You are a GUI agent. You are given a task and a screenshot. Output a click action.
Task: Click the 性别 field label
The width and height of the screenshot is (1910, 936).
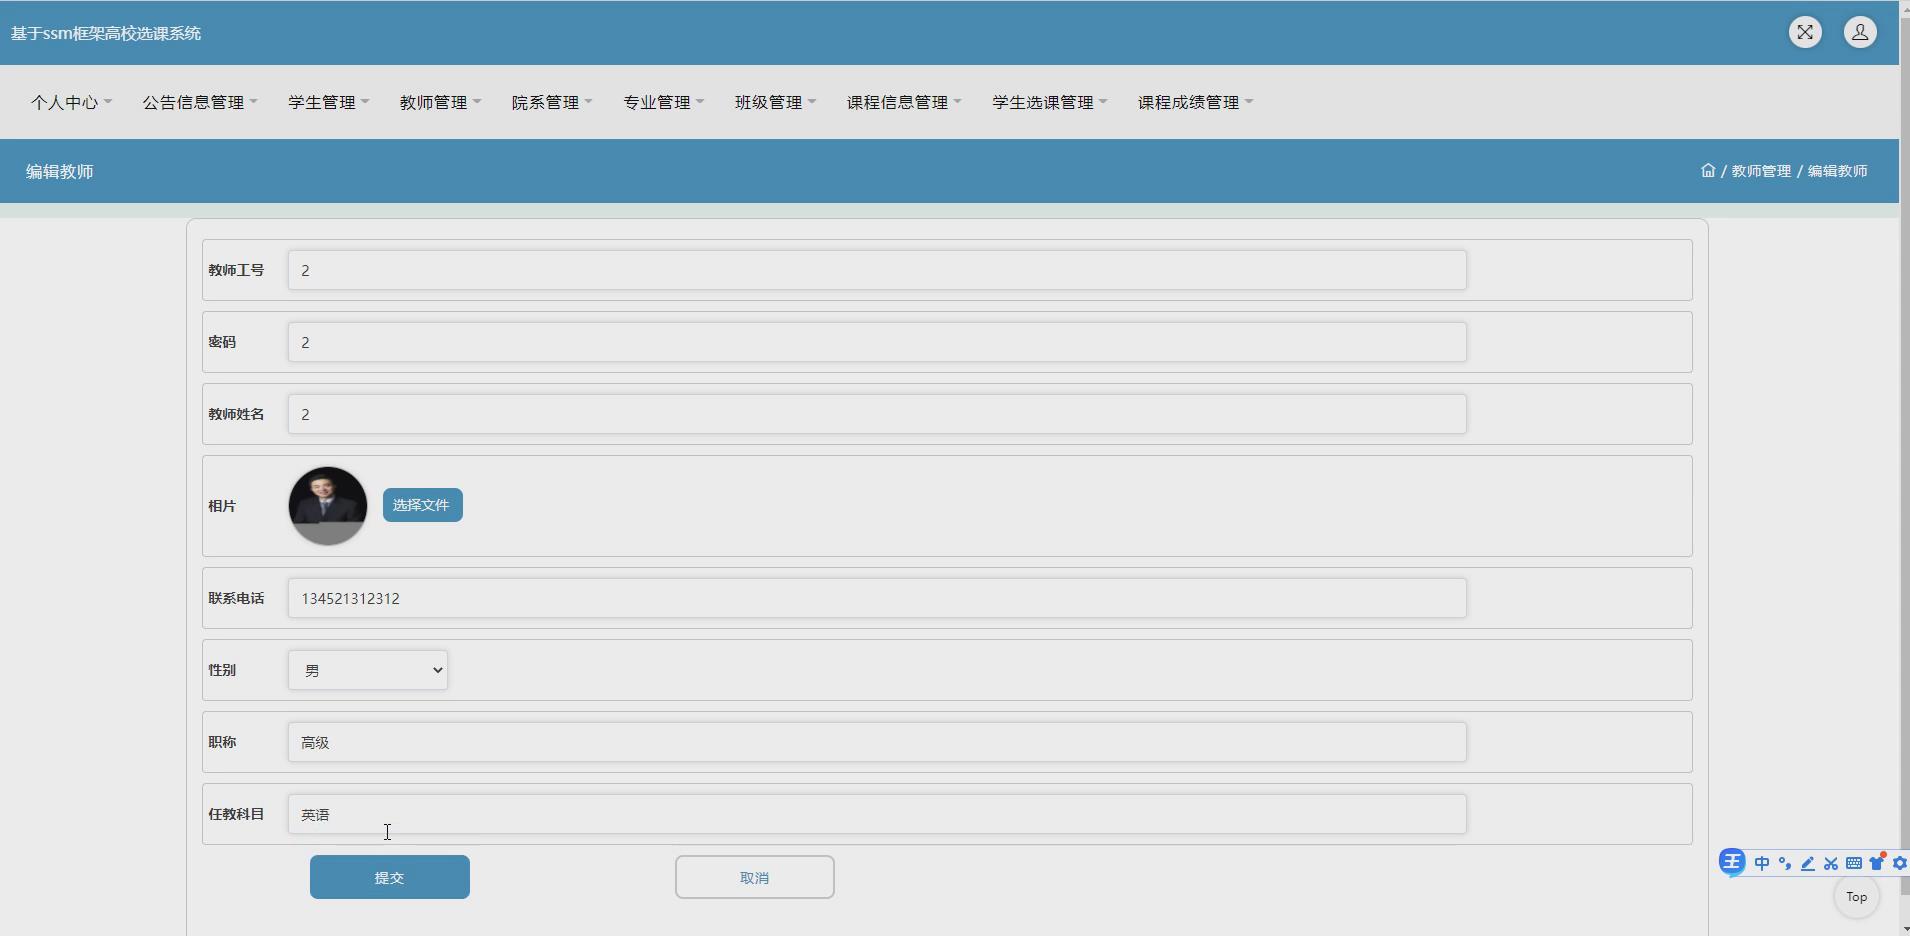tap(222, 670)
